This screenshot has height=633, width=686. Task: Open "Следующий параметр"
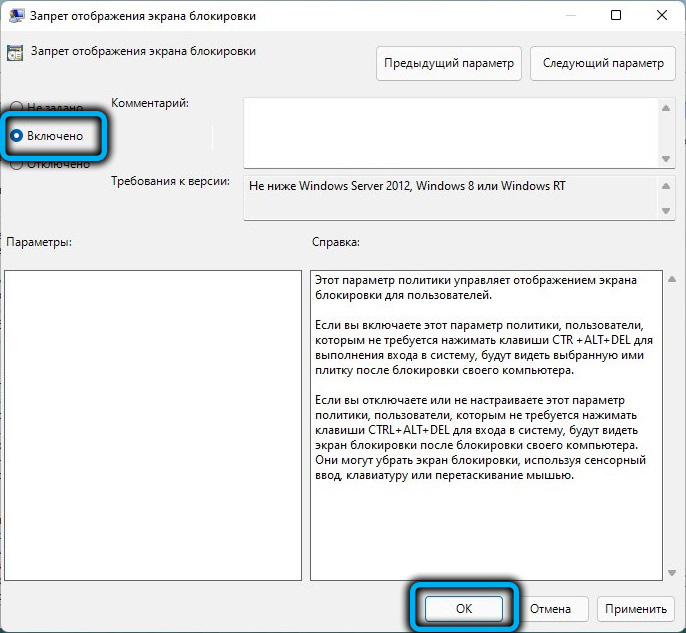point(602,63)
